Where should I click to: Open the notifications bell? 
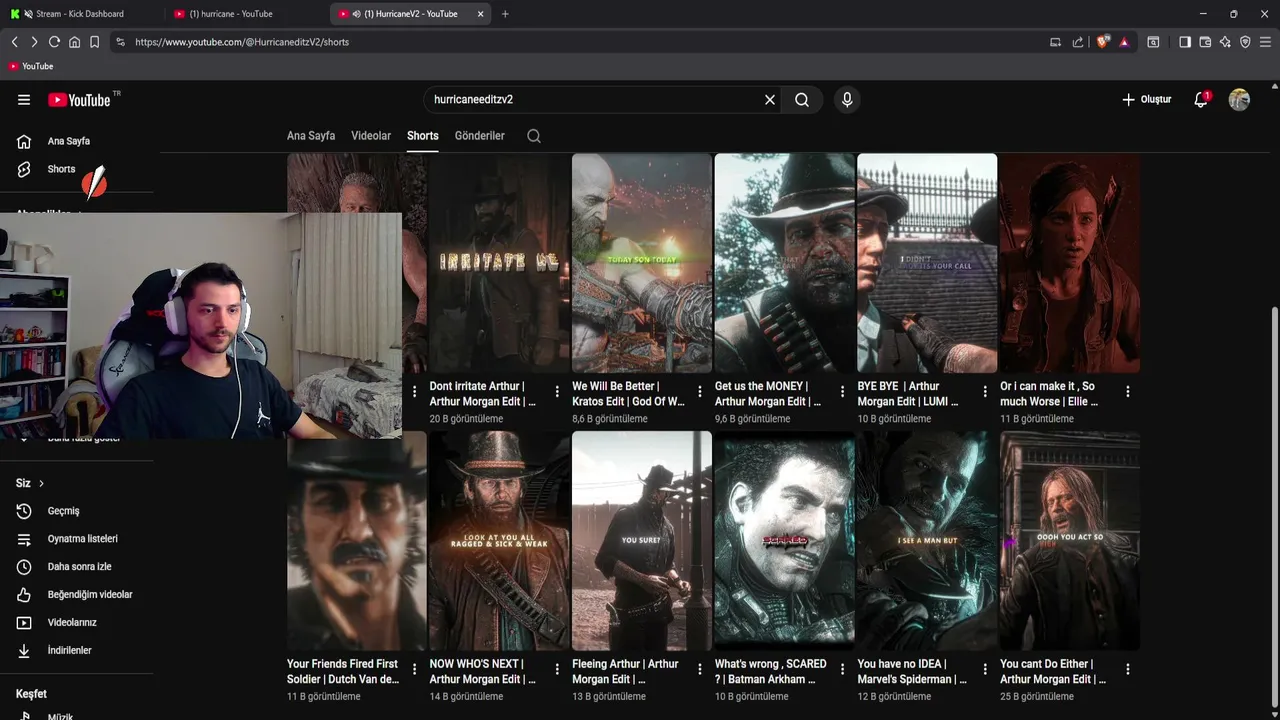pos(1201,100)
